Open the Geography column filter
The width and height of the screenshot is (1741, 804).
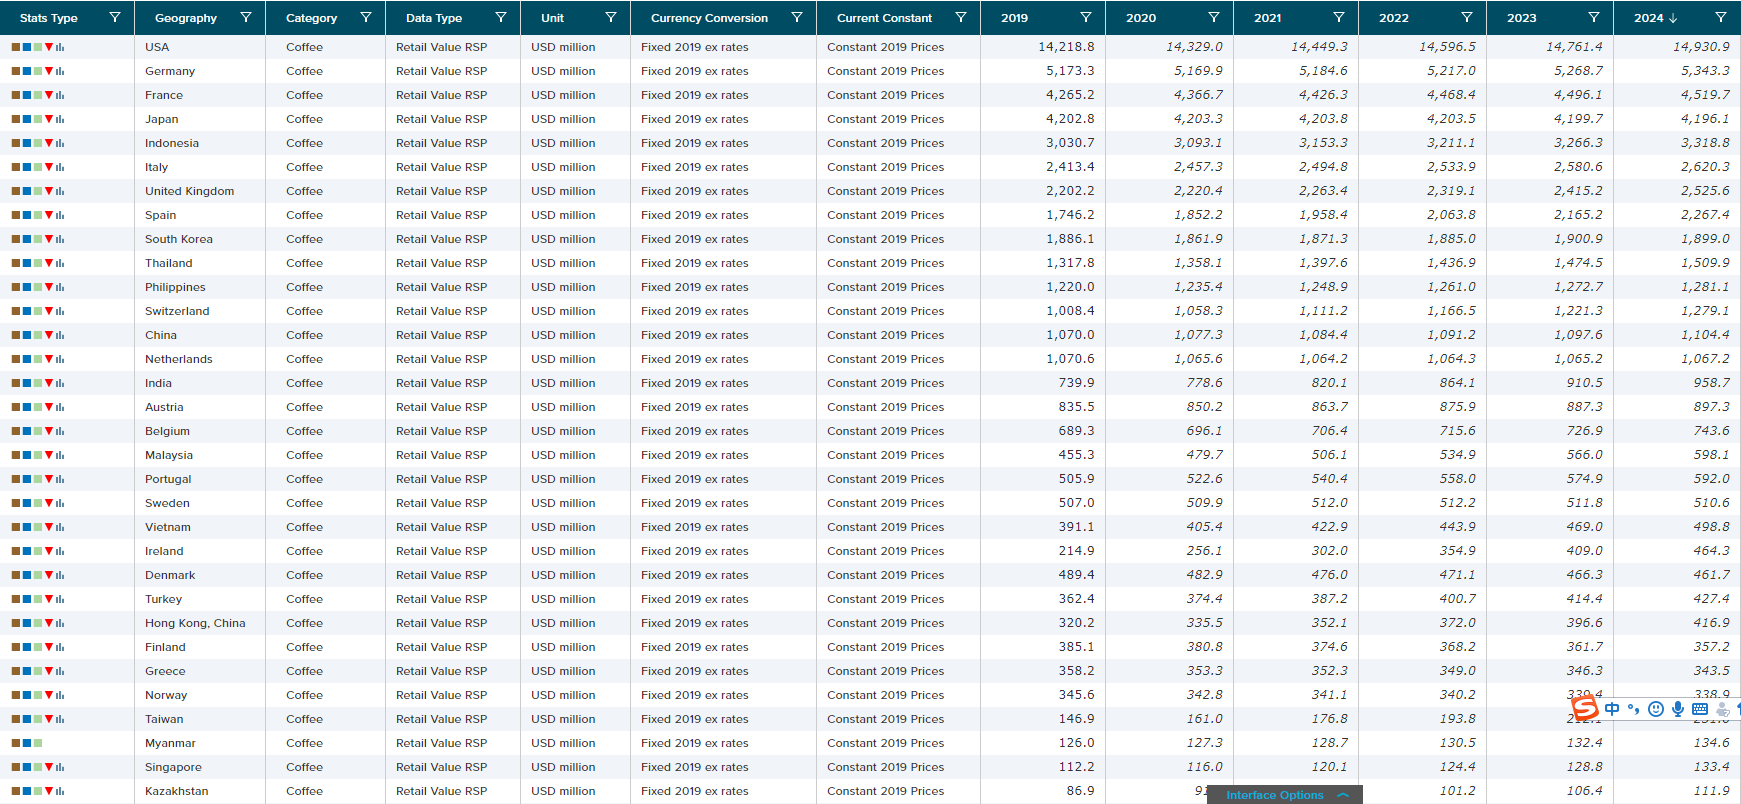(246, 18)
